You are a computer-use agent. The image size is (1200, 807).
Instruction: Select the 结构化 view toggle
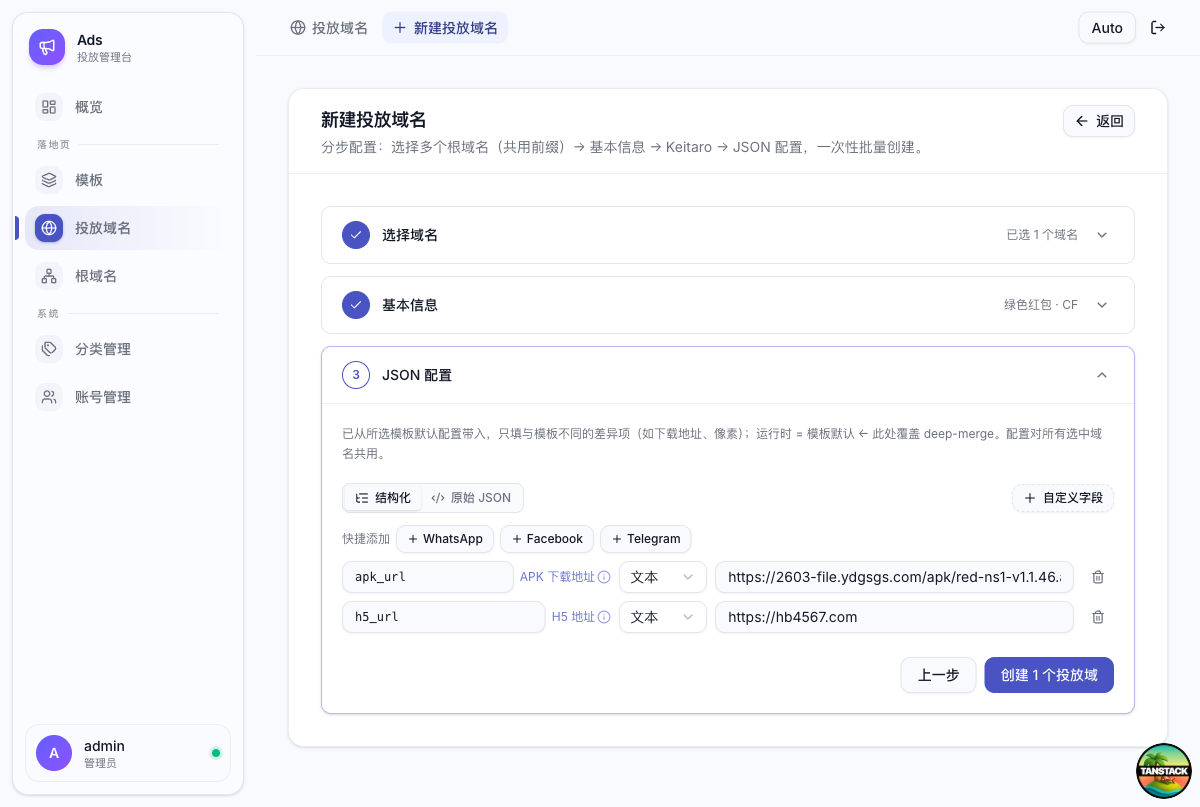pyautogui.click(x=383, y=498)
